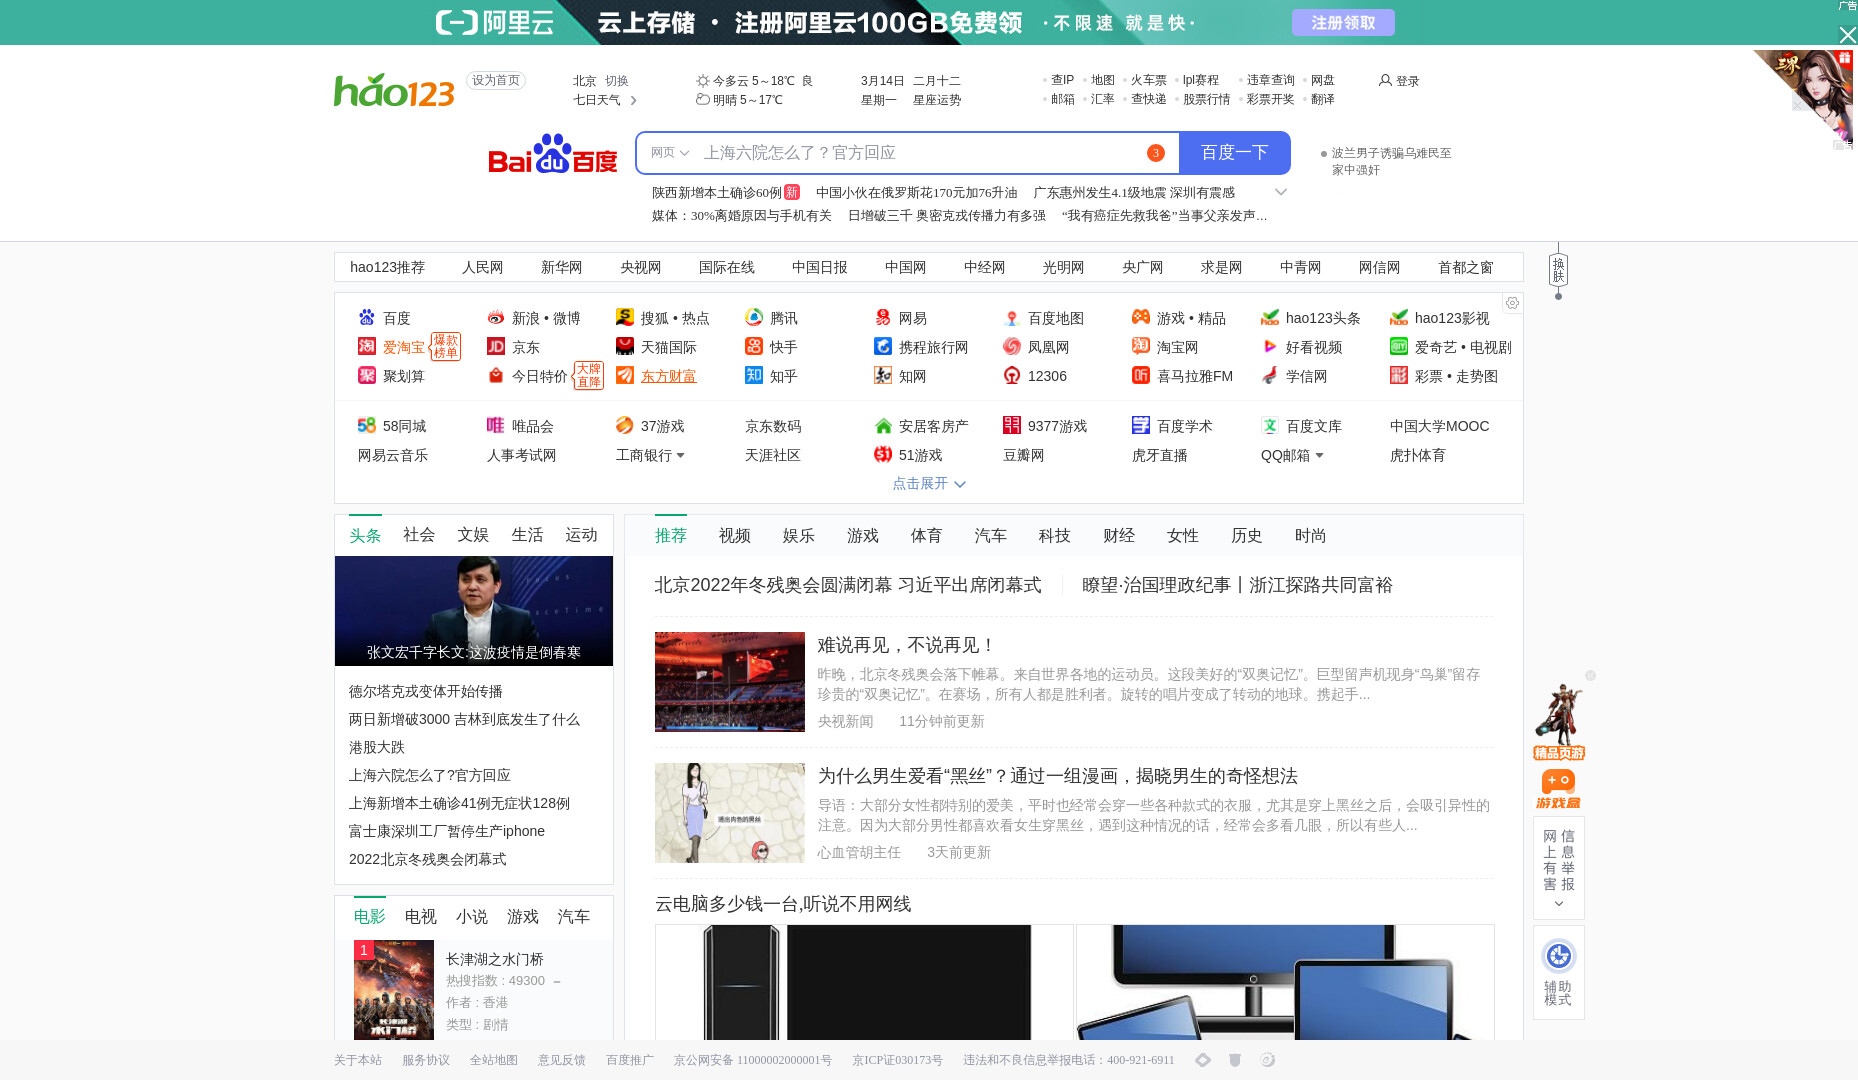1858x1080 pixels.
Task: Open 星座运势 link
Action: 937,100
